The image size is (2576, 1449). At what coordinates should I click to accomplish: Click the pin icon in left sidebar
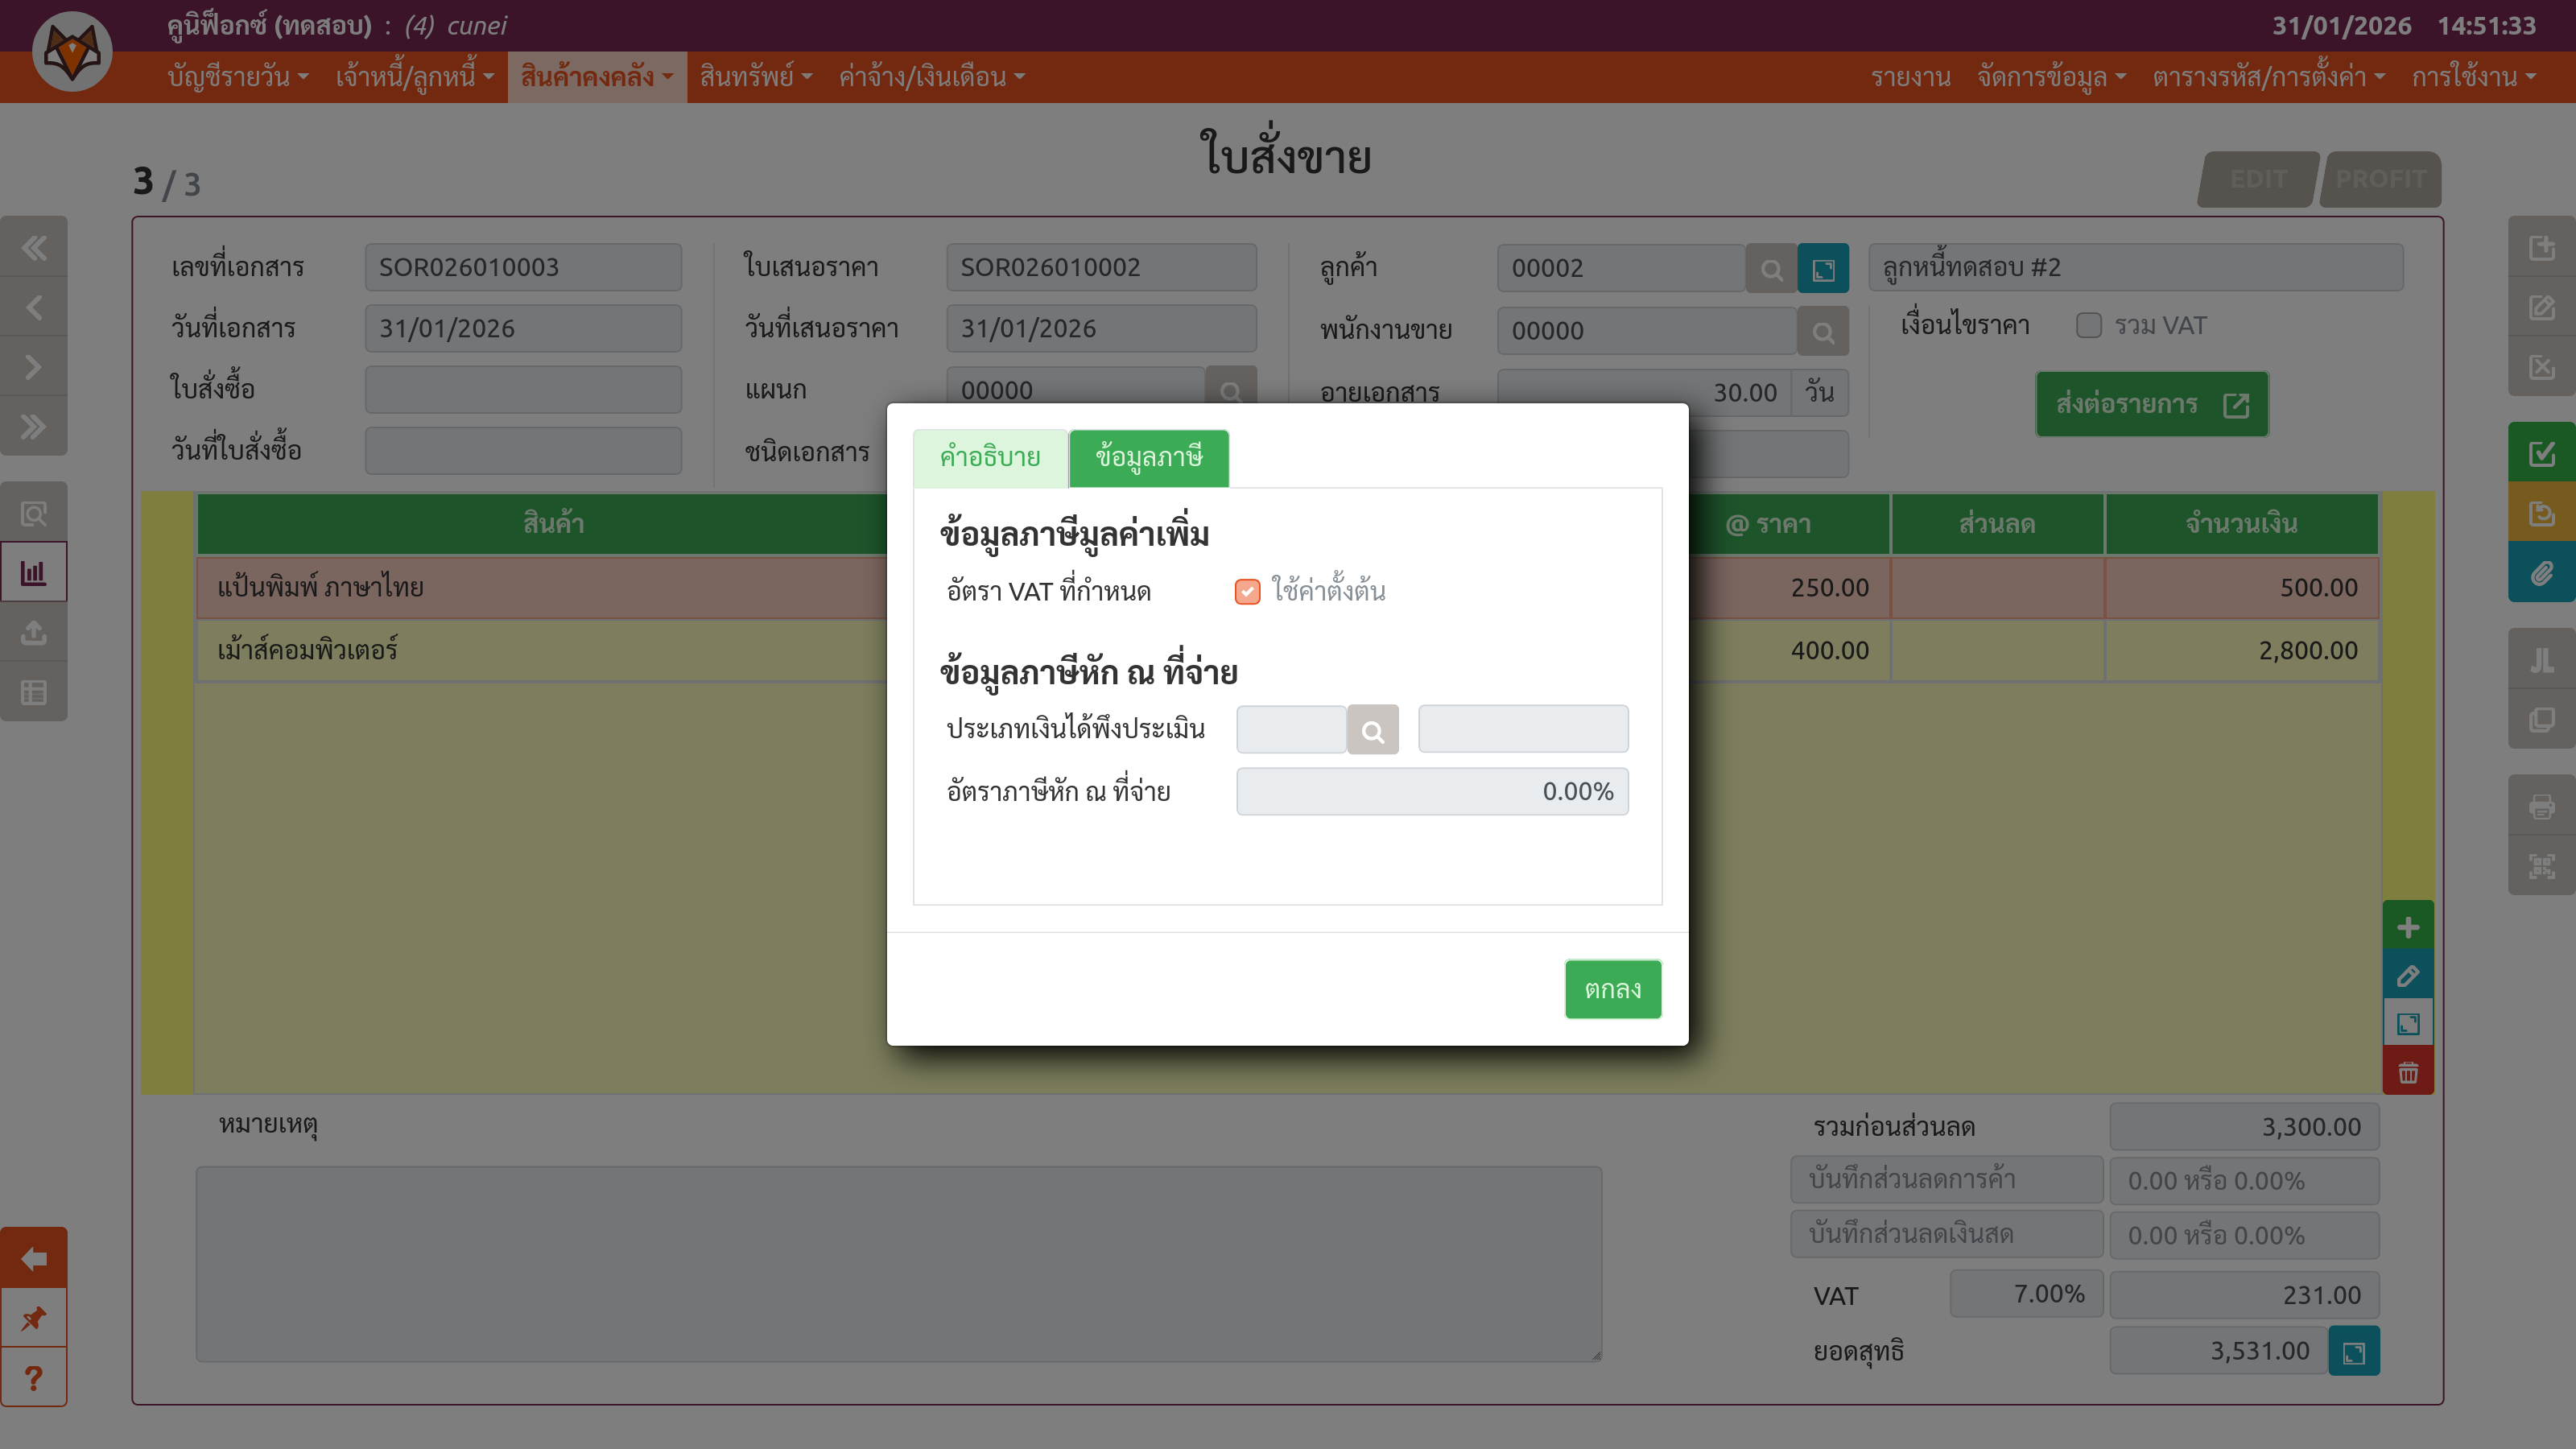[x=33, y=1318]
